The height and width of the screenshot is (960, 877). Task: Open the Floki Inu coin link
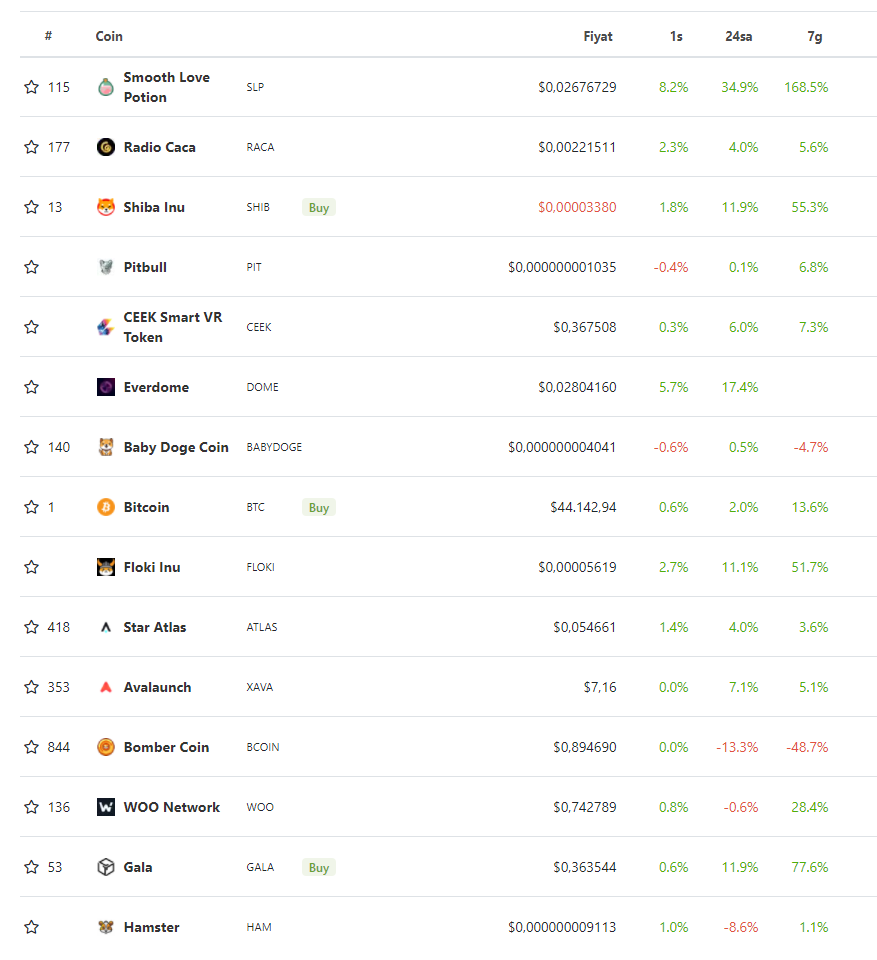click(152, 567)
